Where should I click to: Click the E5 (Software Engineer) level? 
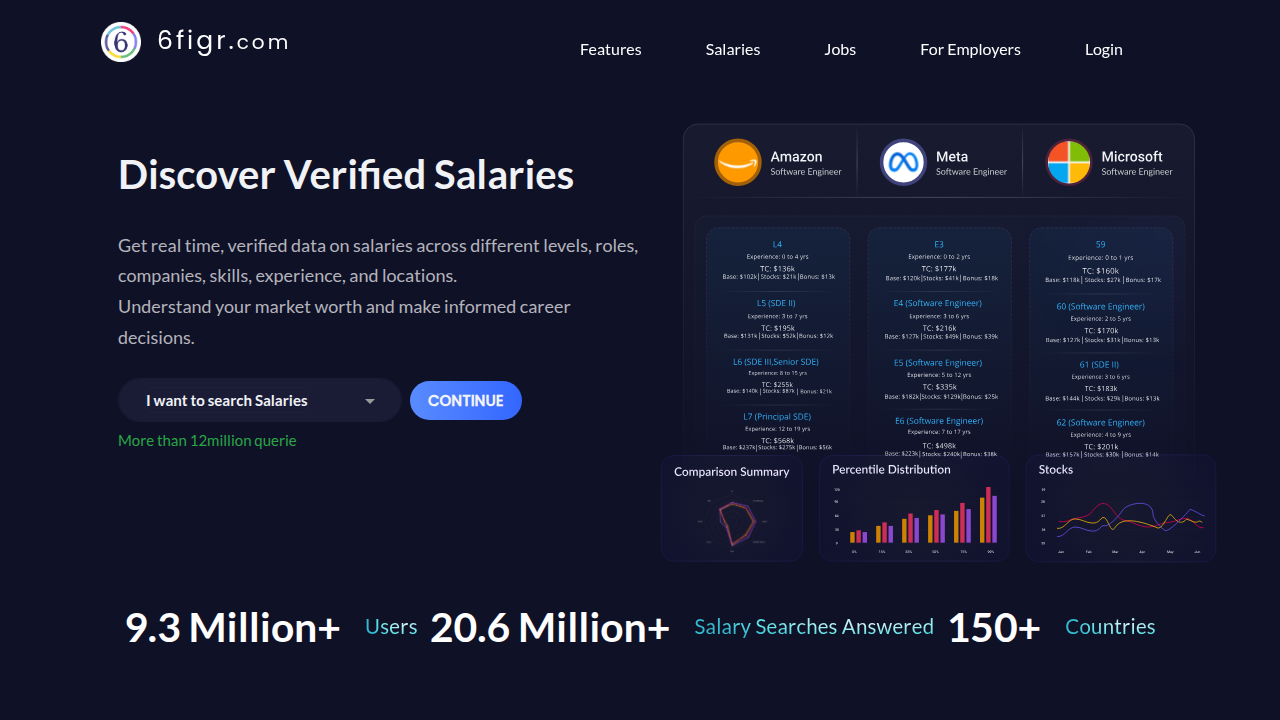(x=938, y=362)
